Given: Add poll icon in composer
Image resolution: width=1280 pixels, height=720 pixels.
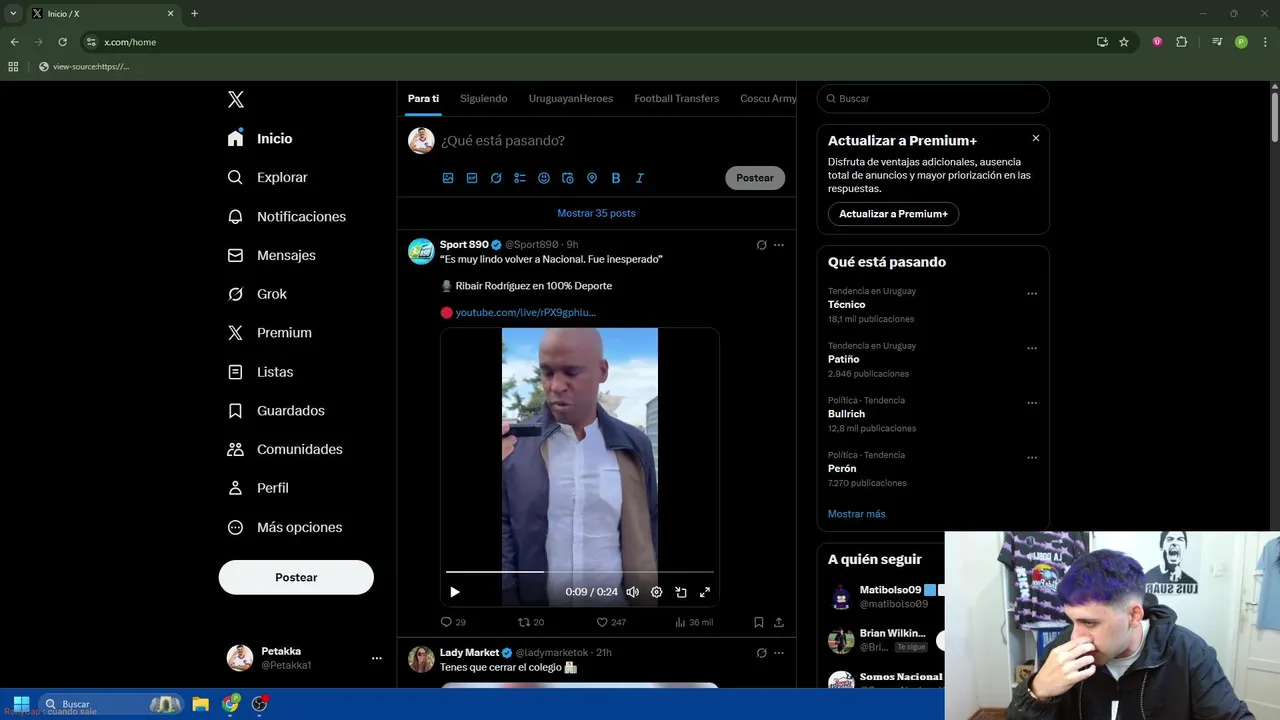Looking at the screenshot, I should click(x=520, y=178).
